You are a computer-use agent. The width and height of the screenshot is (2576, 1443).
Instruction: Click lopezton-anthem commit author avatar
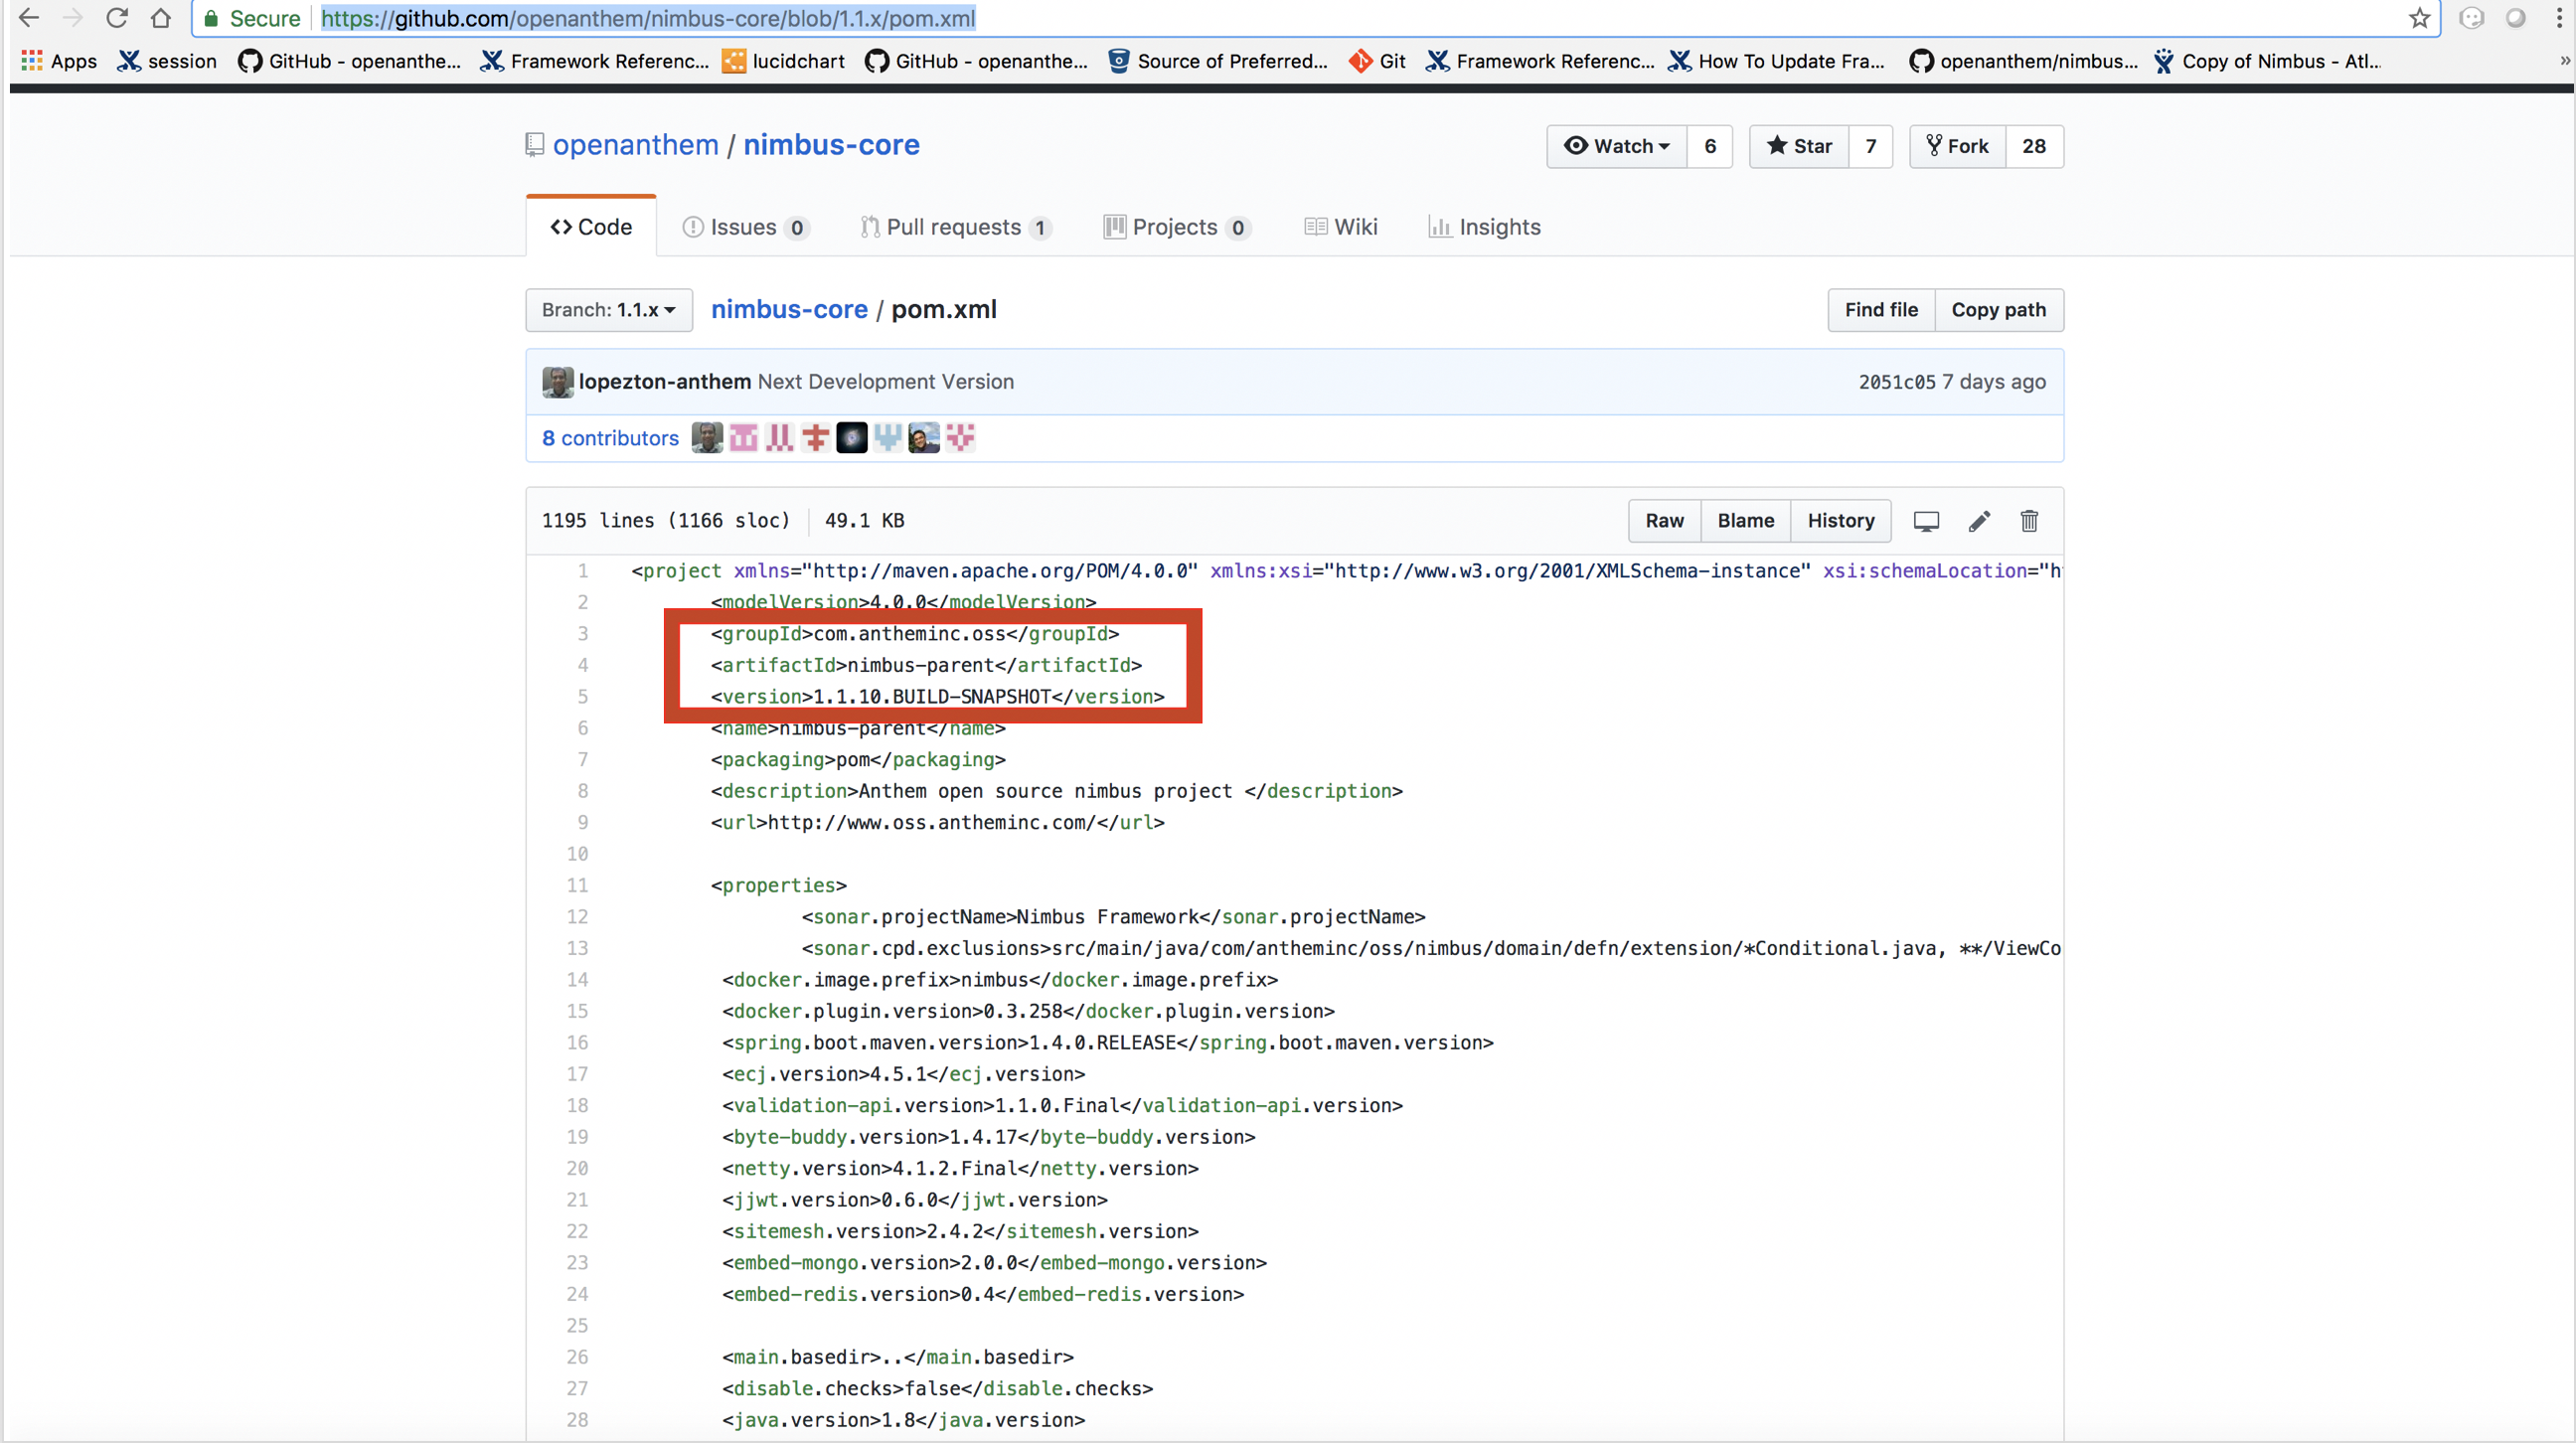click(x=558, y=382)
